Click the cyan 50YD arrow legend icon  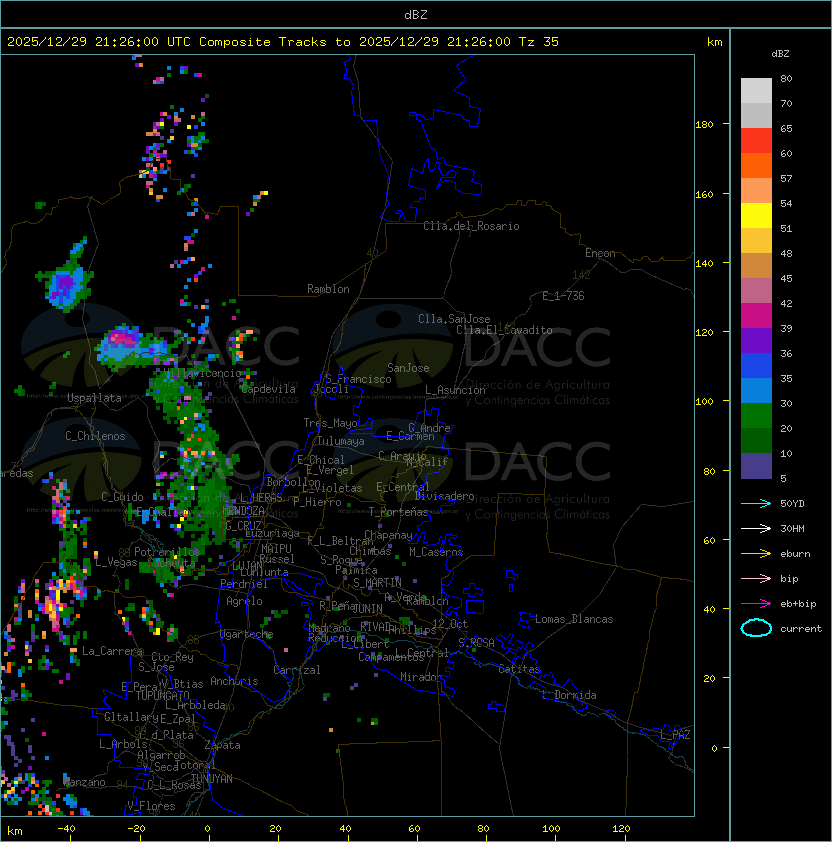756,504
